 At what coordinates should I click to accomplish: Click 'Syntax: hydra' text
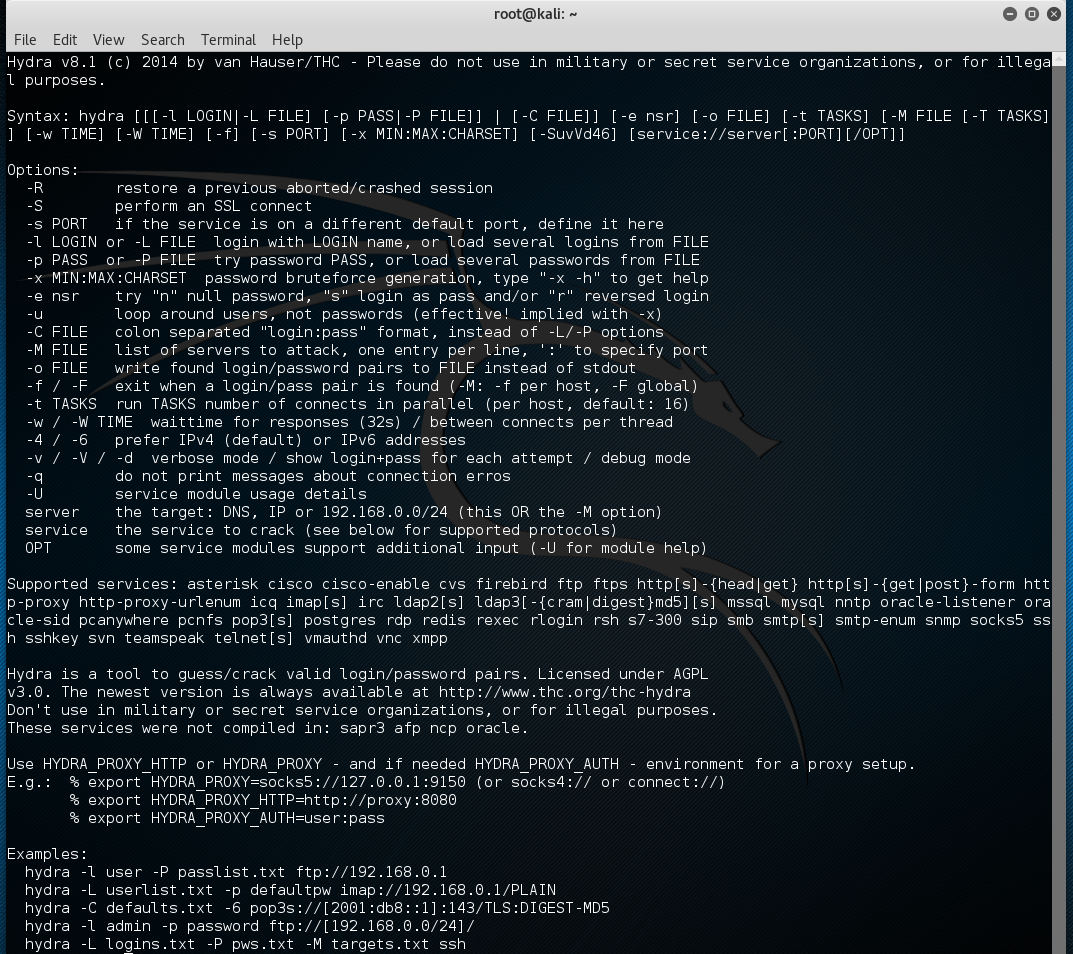point(66,116)
